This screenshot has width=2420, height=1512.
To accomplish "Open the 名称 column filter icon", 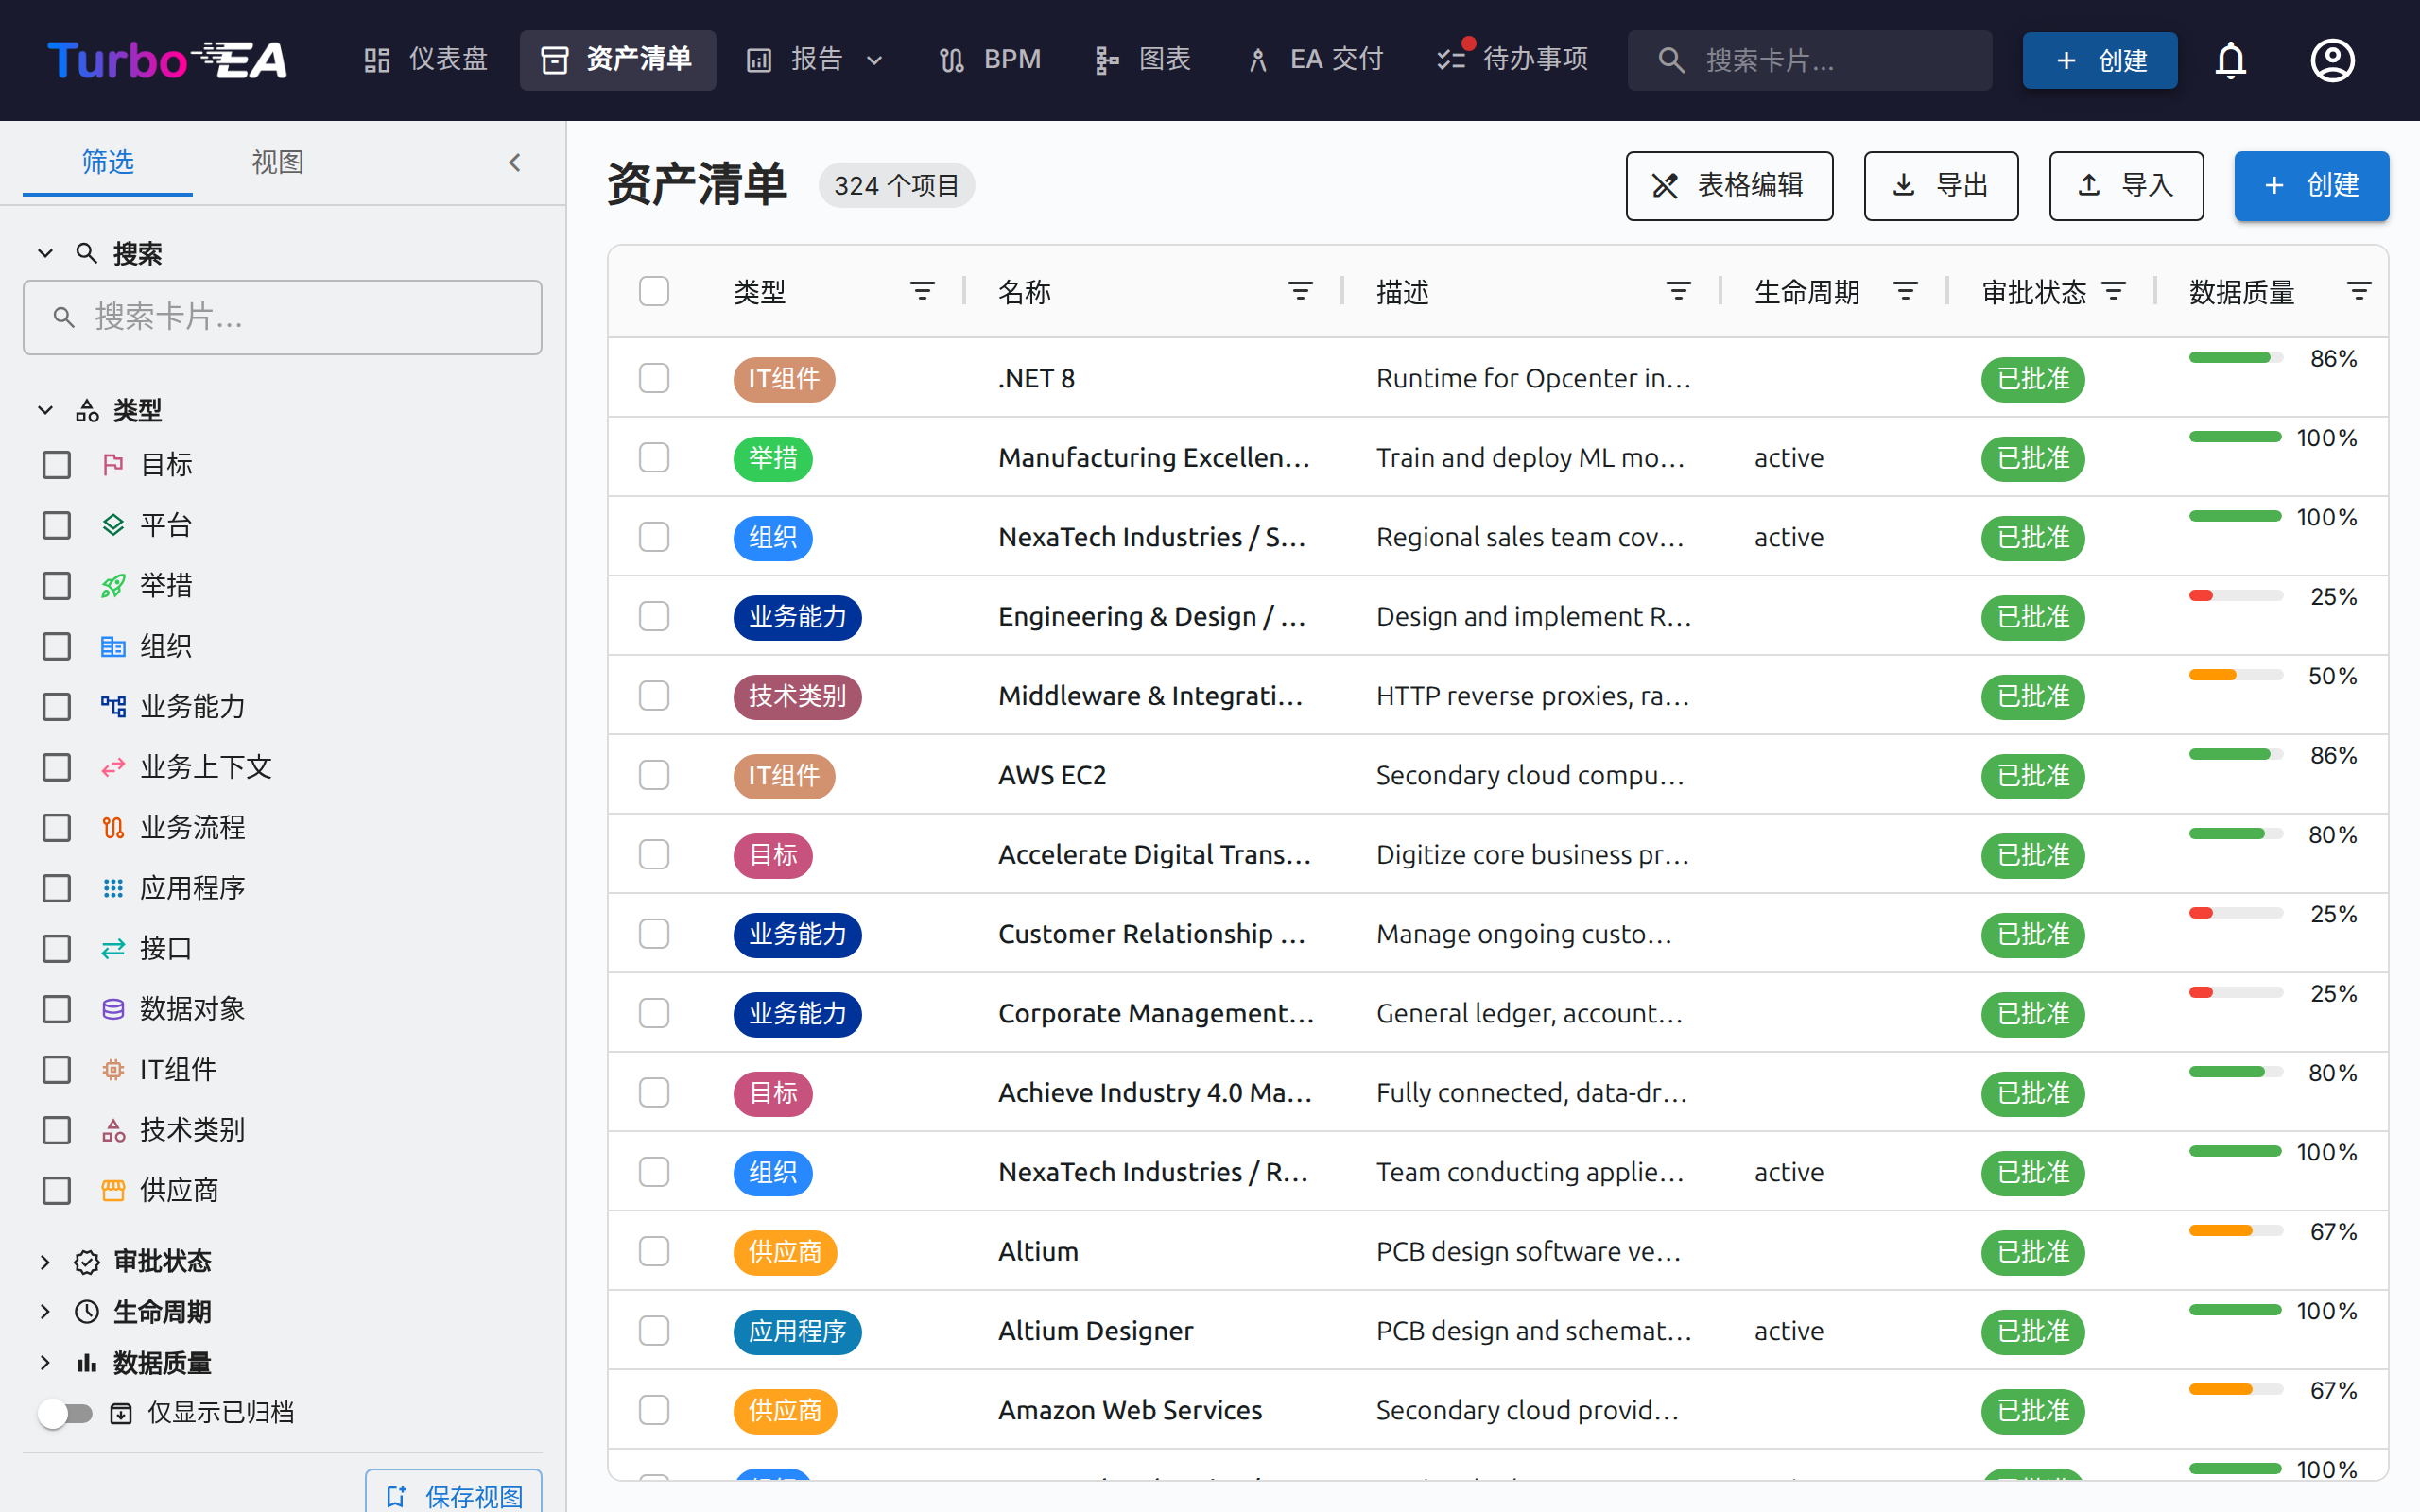I will (x=1299, y=291).
